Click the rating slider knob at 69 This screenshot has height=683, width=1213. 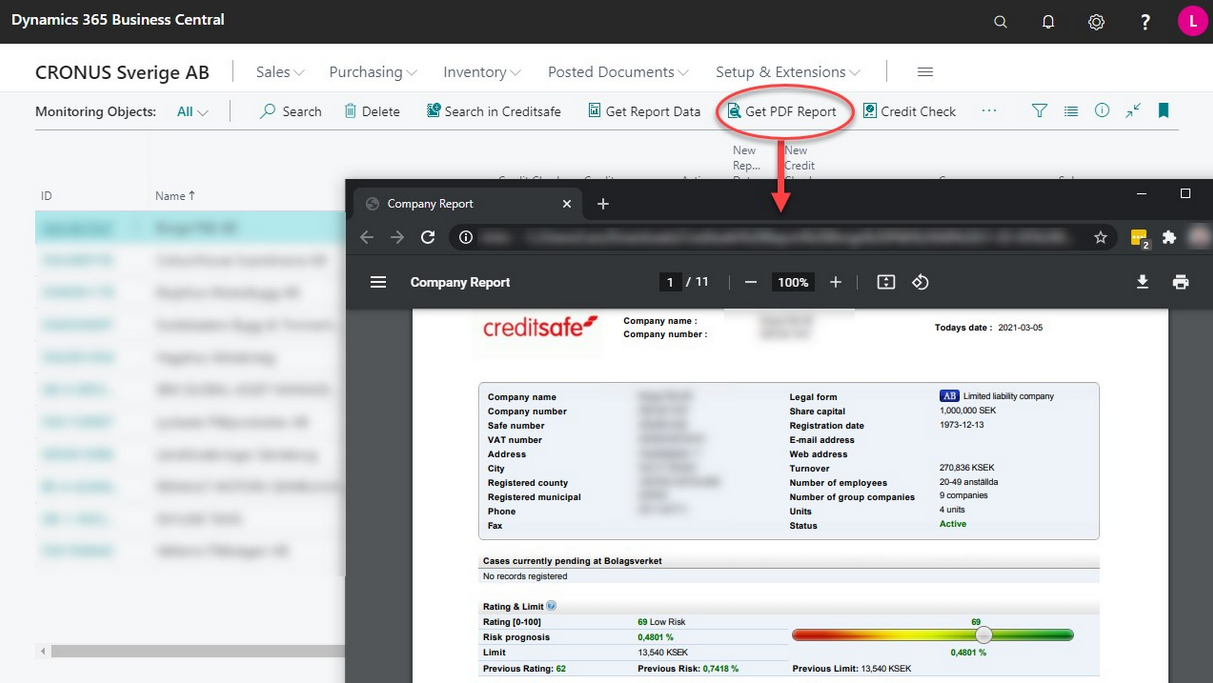point(984,635)
